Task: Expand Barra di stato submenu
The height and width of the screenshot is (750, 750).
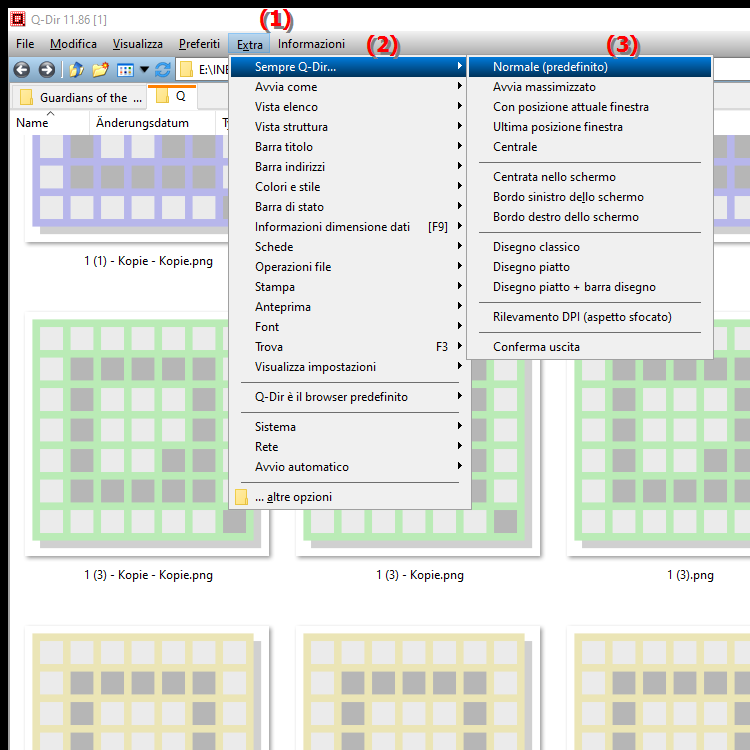Action: (350, 207)
